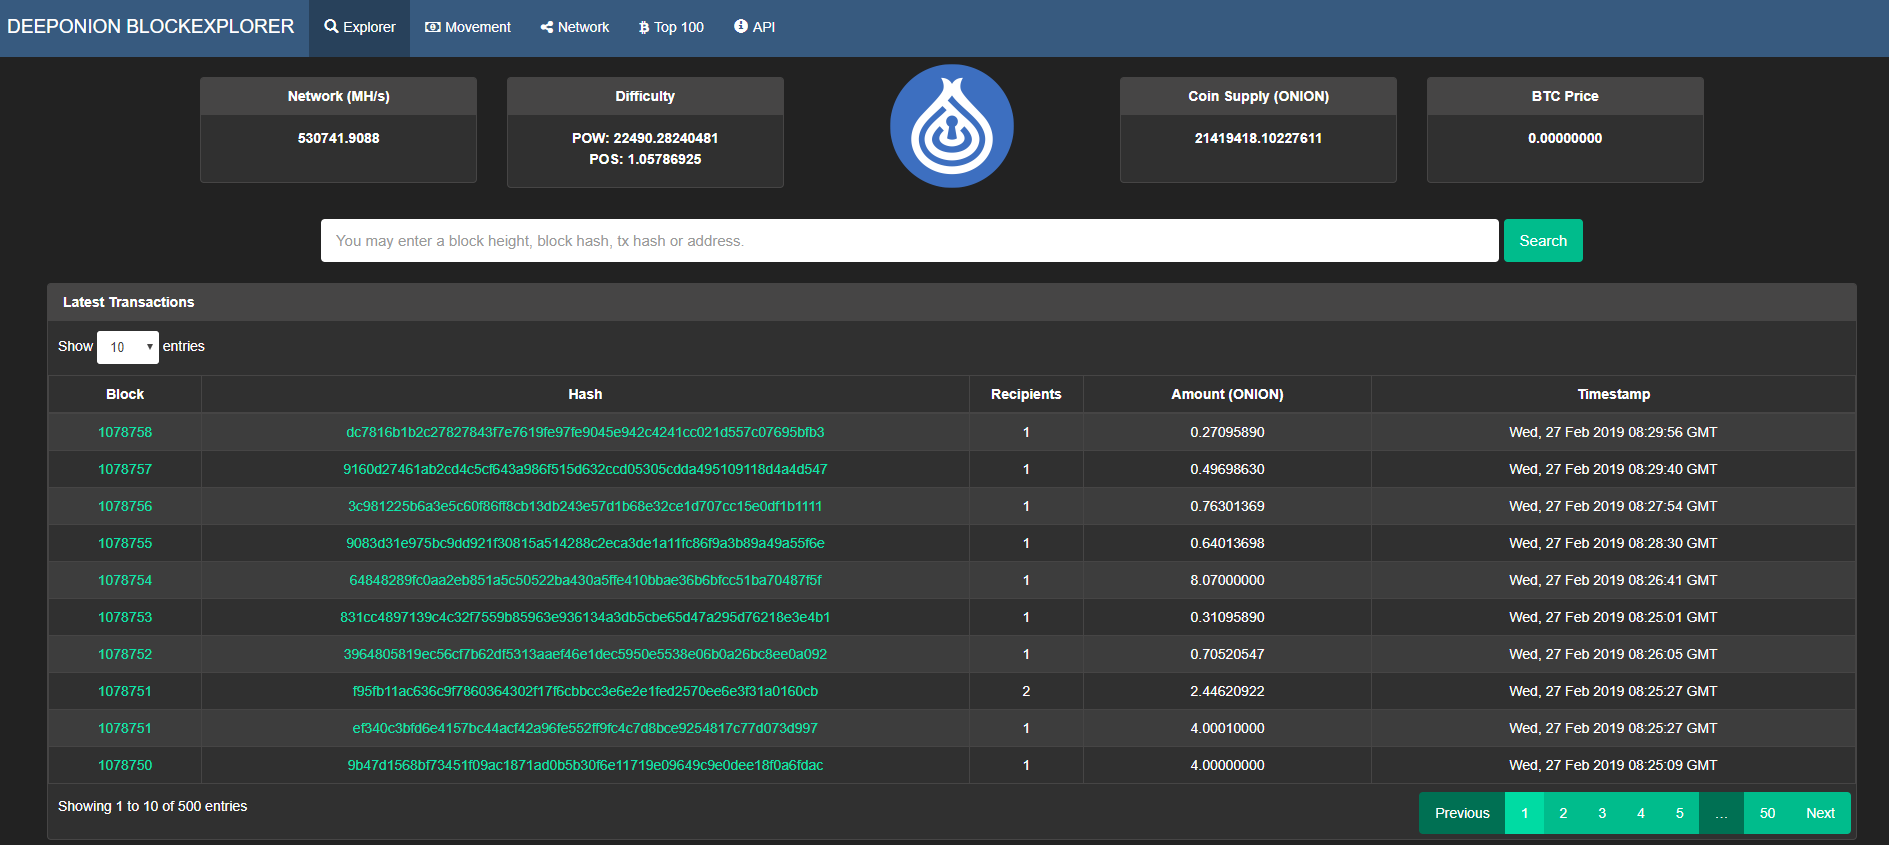Click timestamp Wed, 27 Feb 2019 08:26:41 GMT
Image resolution: width=1889 pixels, height=845 pixels.
(x=1613, y=580)
